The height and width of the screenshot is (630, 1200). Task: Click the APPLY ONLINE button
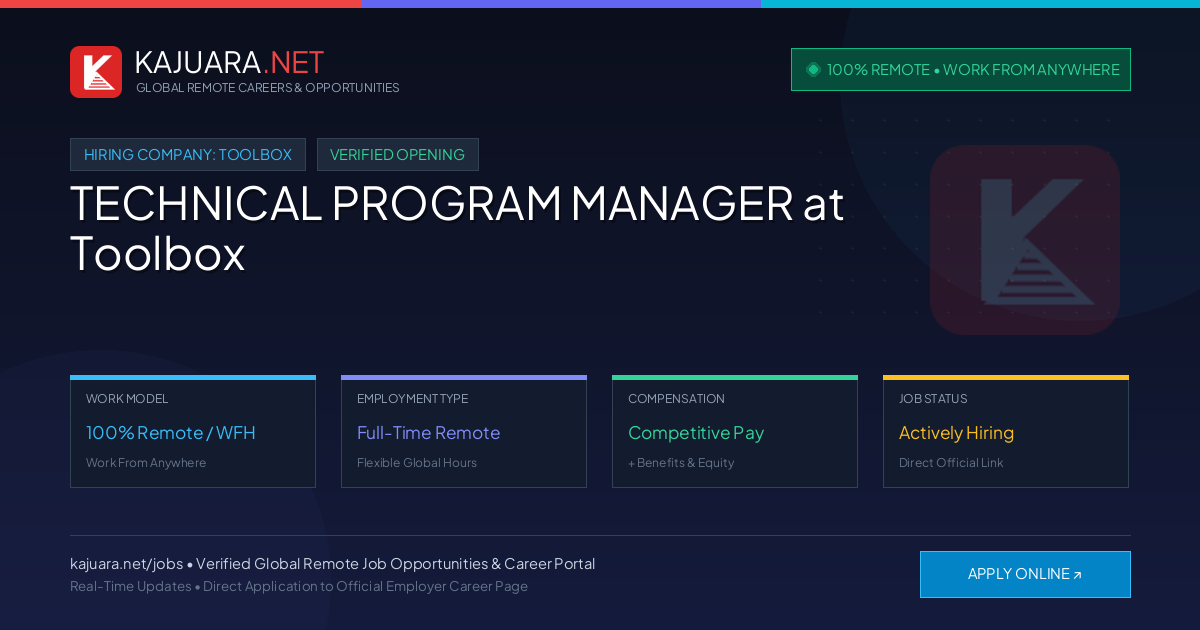pyautogui.click(x=1025, y=574)
